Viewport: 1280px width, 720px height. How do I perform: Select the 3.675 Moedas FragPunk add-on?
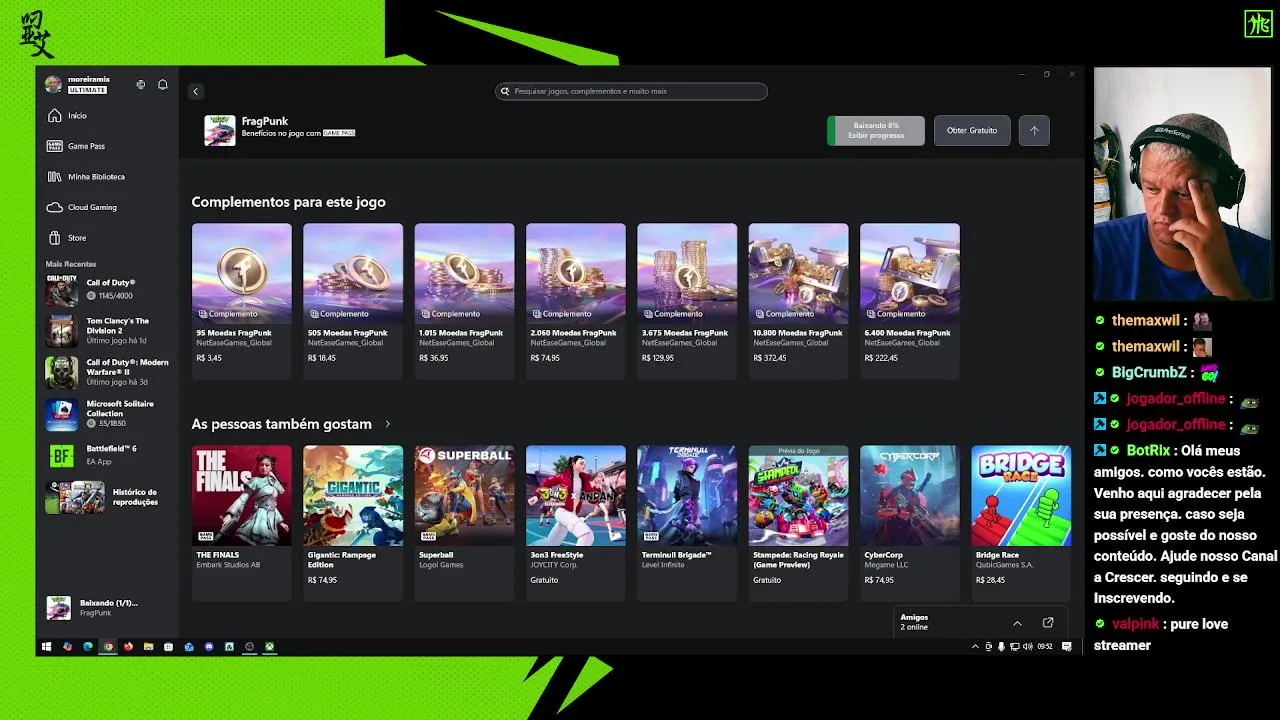[x=687, y=300]
